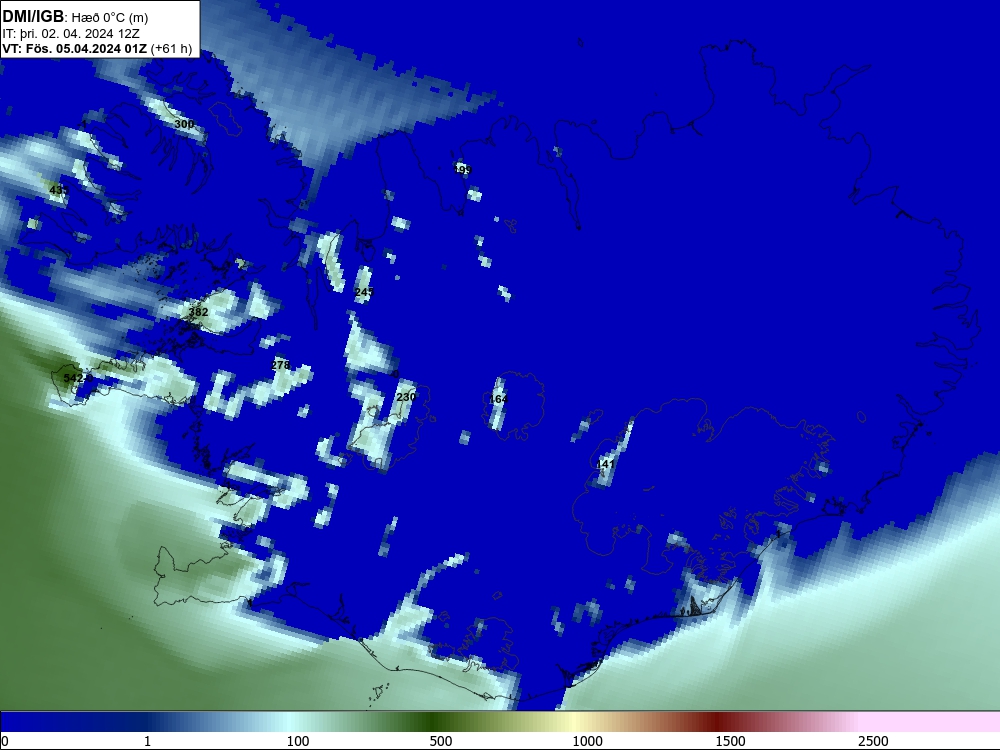1000x750 pixels.
Task: Select the IT þri. 02. 04. 2024 12Z line
Action: 71,34
